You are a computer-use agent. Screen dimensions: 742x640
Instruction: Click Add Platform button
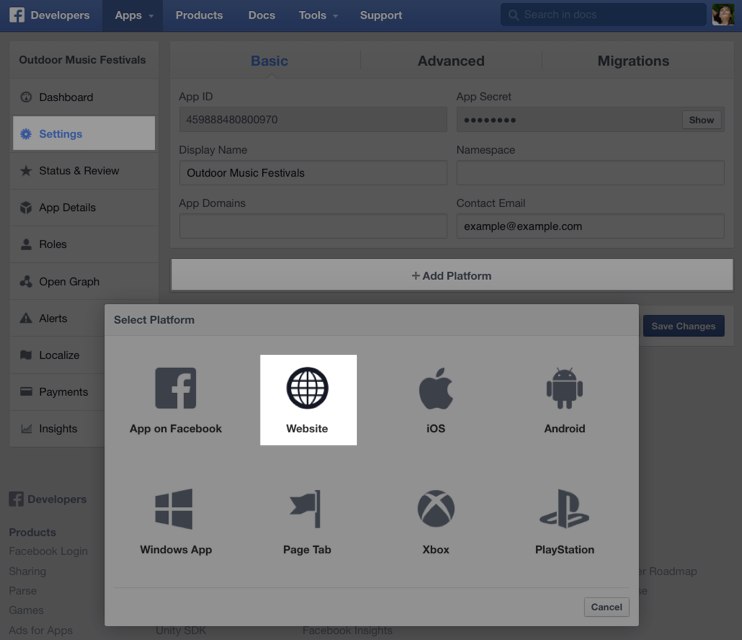pos(452,275)
